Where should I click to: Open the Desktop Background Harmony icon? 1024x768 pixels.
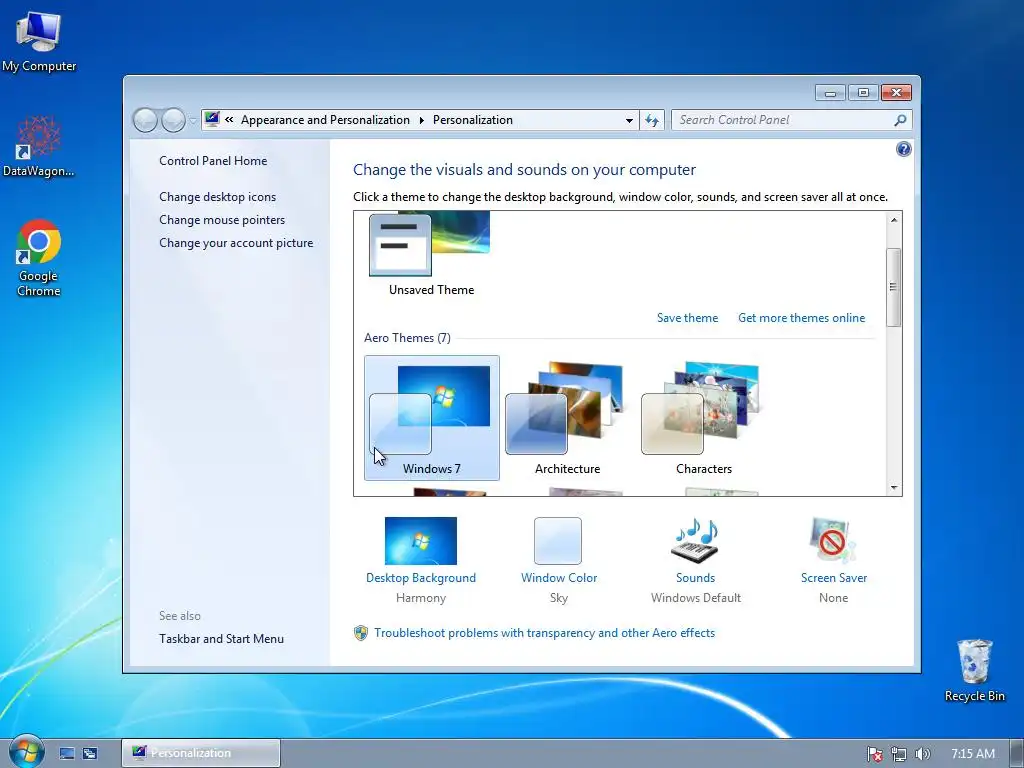[421, 541]
